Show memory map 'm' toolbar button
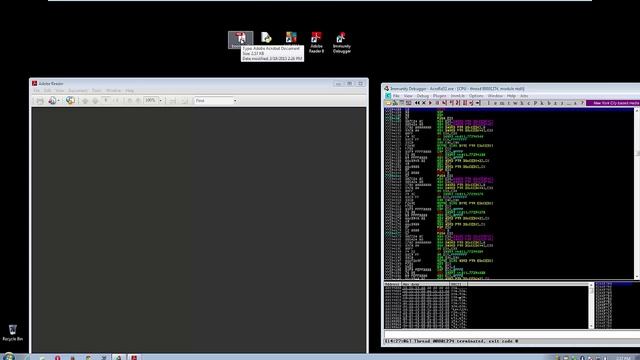This screenshot has height=360, width=640. pyautogui.click(x=502, y=103)
